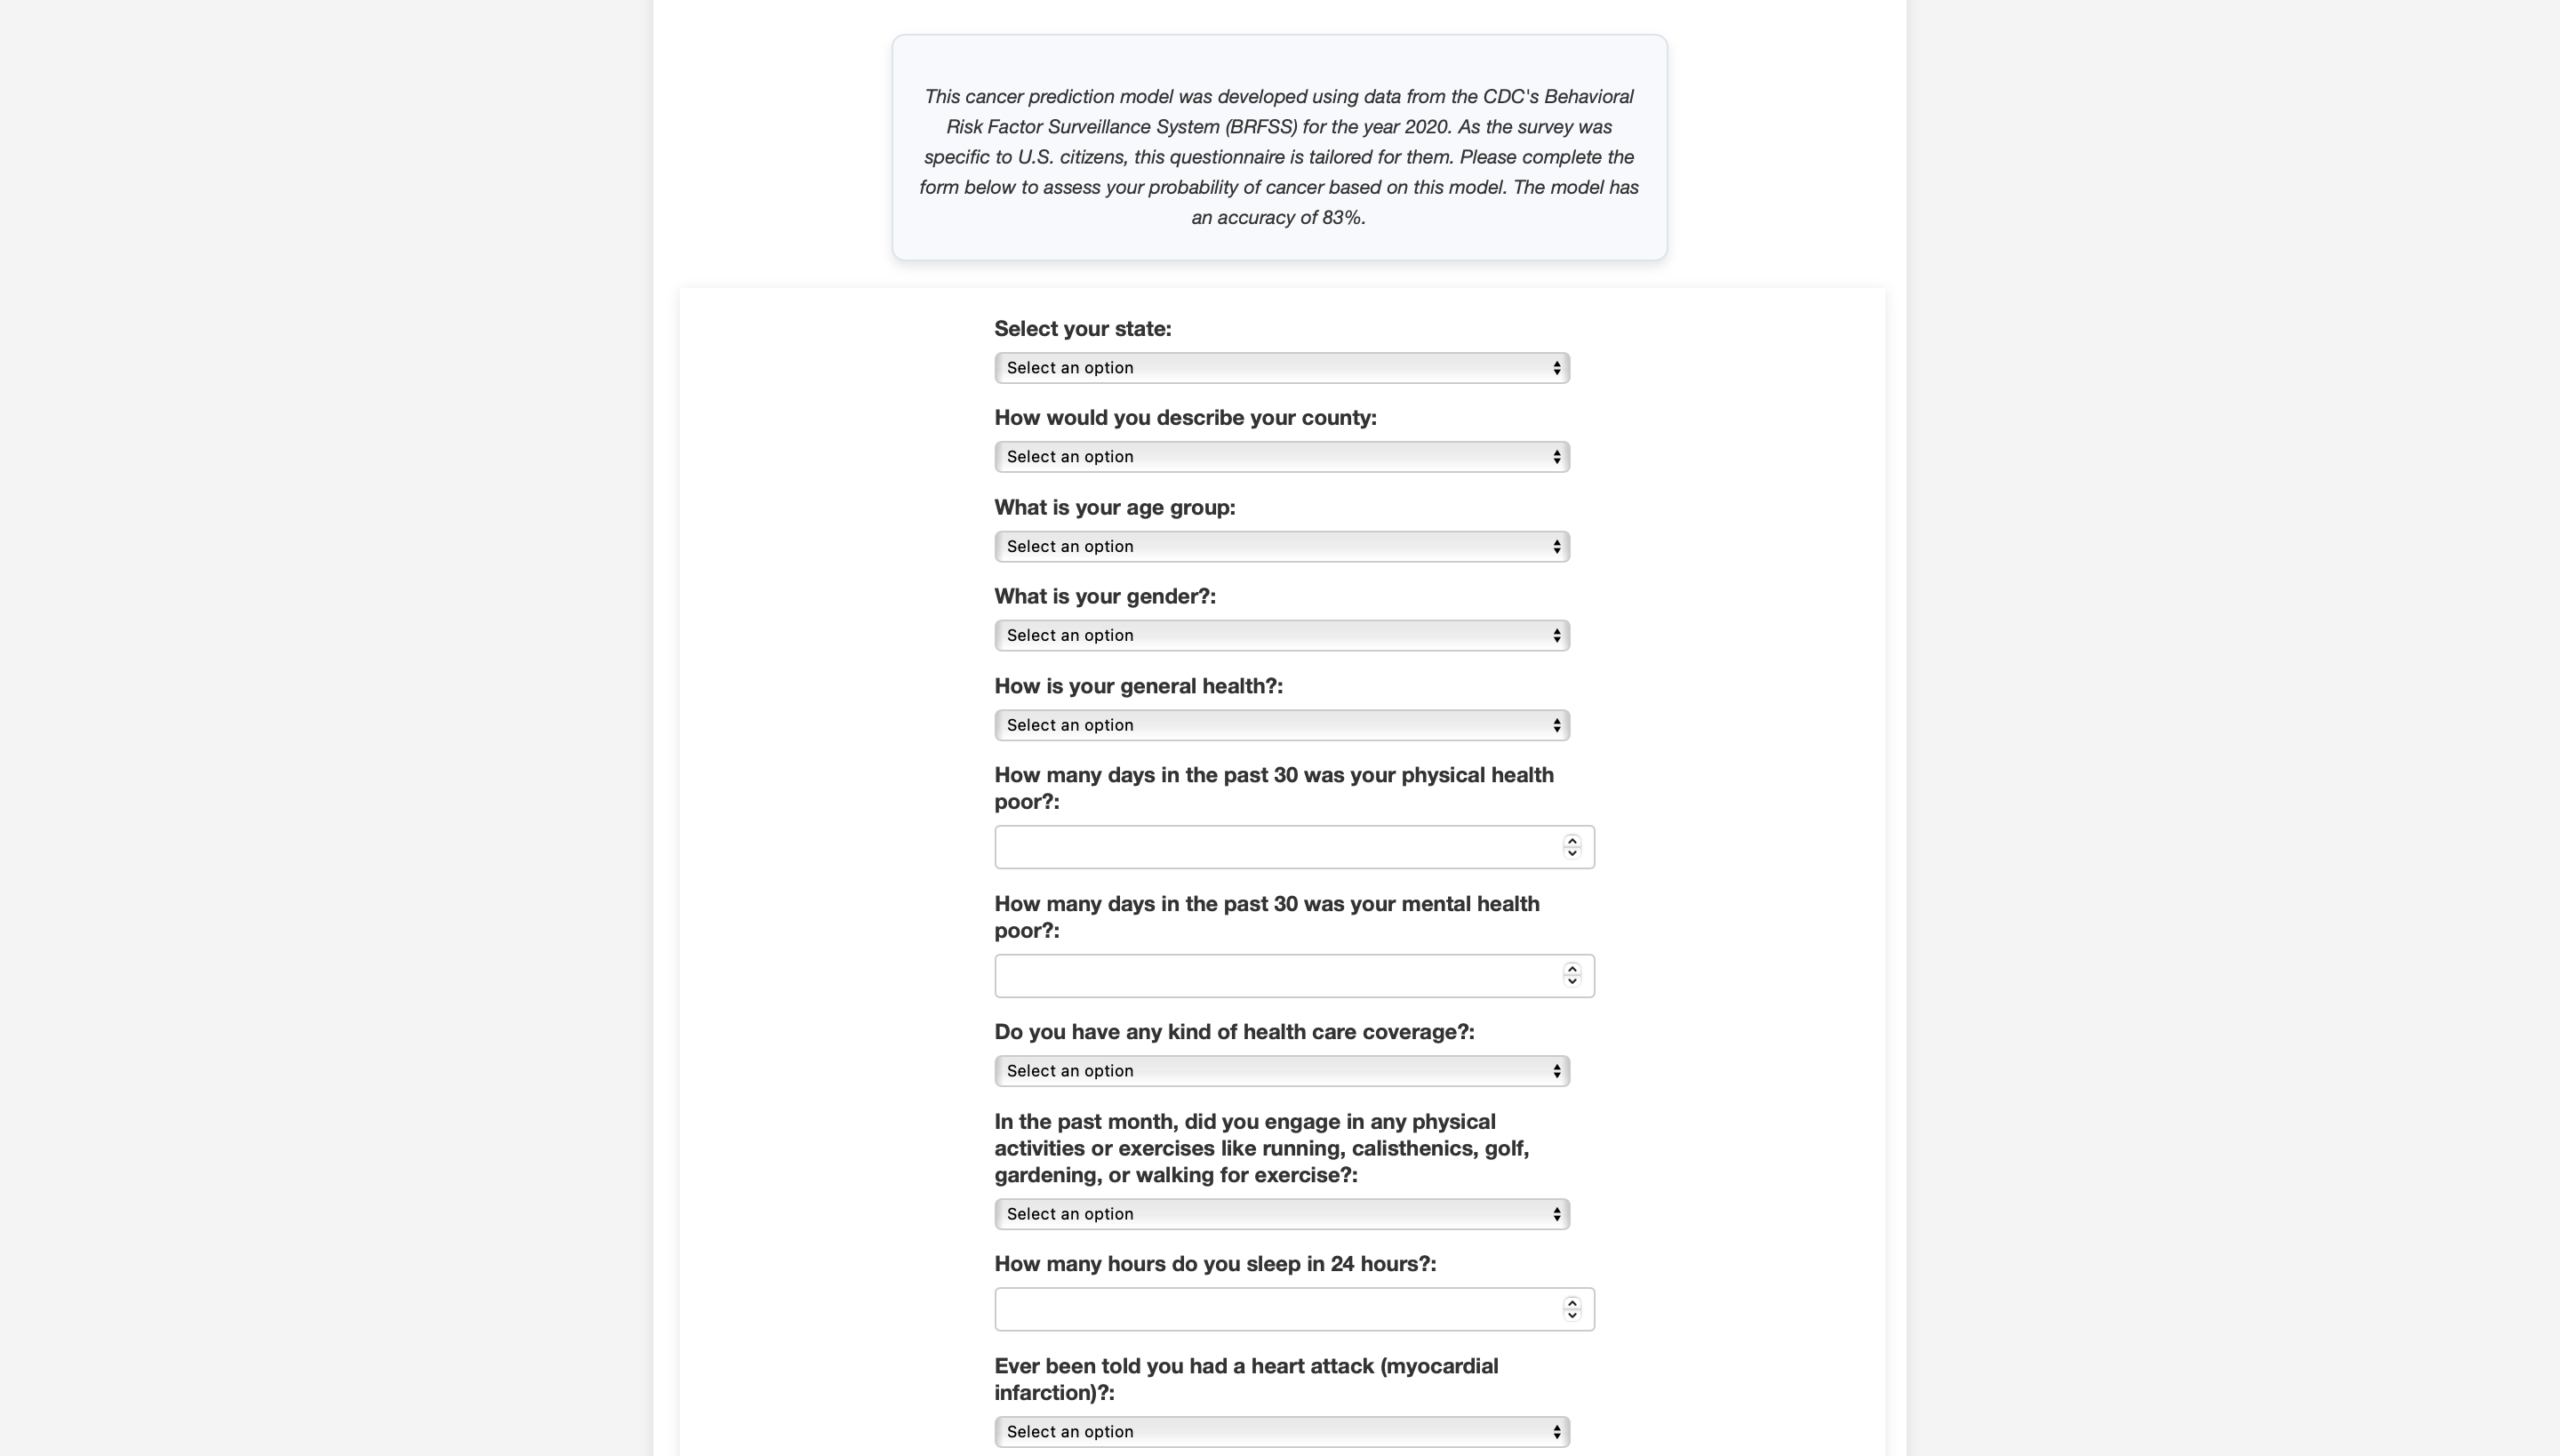
Task: Expand the physical activities or exercises dropdown
Action: click(1281, 1214)
